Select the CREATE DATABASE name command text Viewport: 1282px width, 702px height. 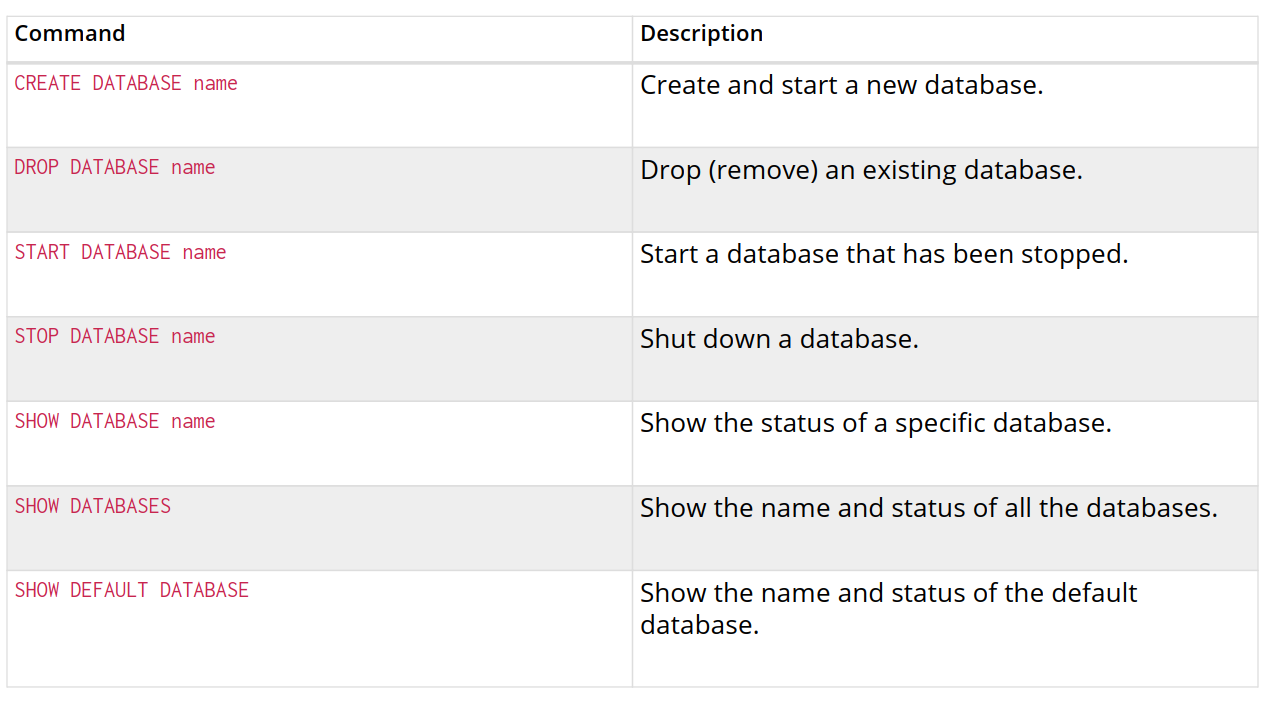point(126,83)
